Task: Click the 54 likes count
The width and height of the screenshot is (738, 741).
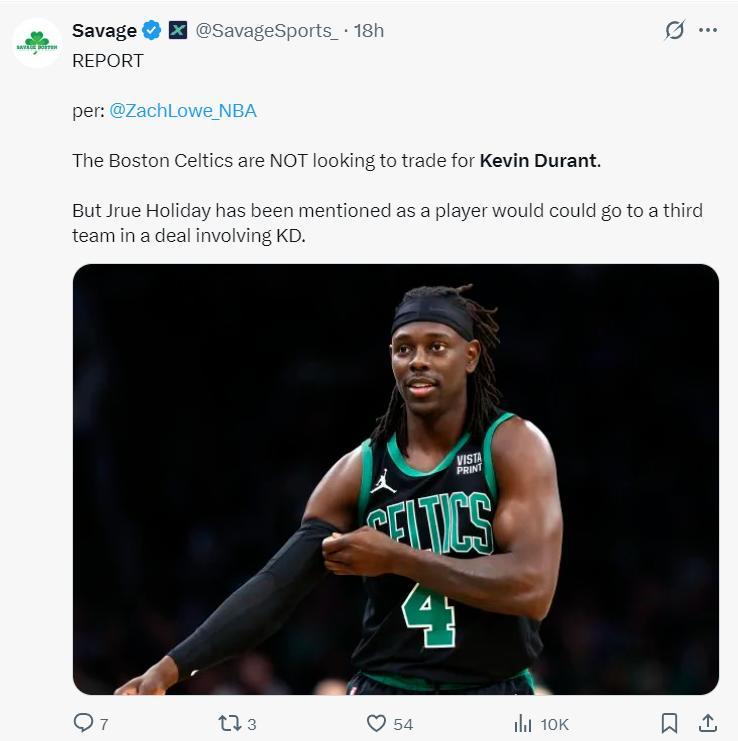Action: 403,724
